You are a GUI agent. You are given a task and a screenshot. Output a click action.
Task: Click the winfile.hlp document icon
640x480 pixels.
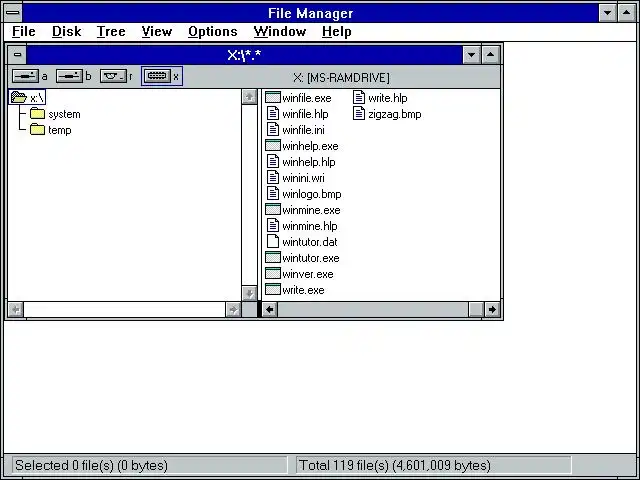(273, 113)
